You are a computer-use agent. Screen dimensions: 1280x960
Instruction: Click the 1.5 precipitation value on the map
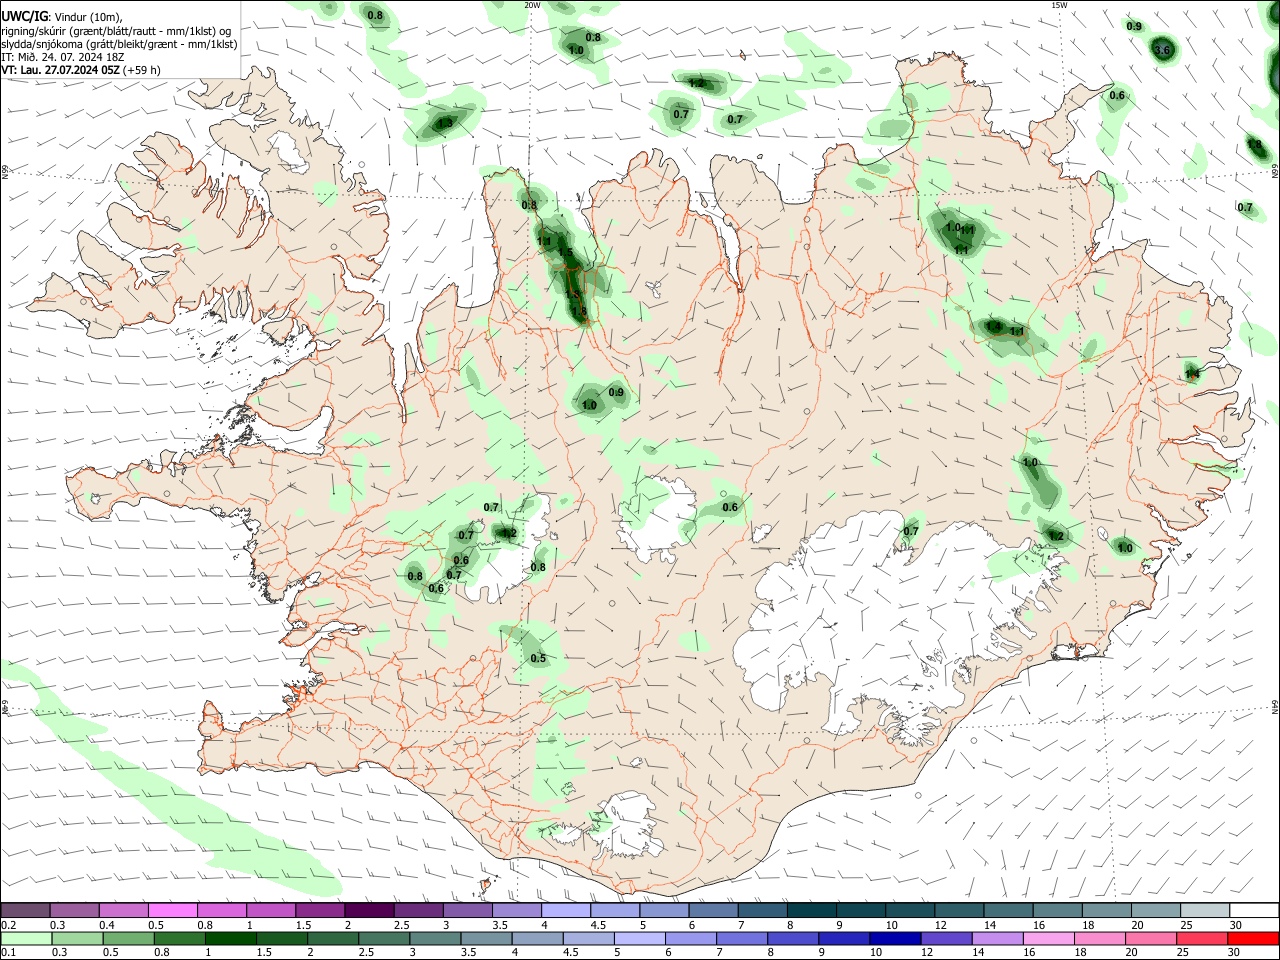click(x=565, y=253)
